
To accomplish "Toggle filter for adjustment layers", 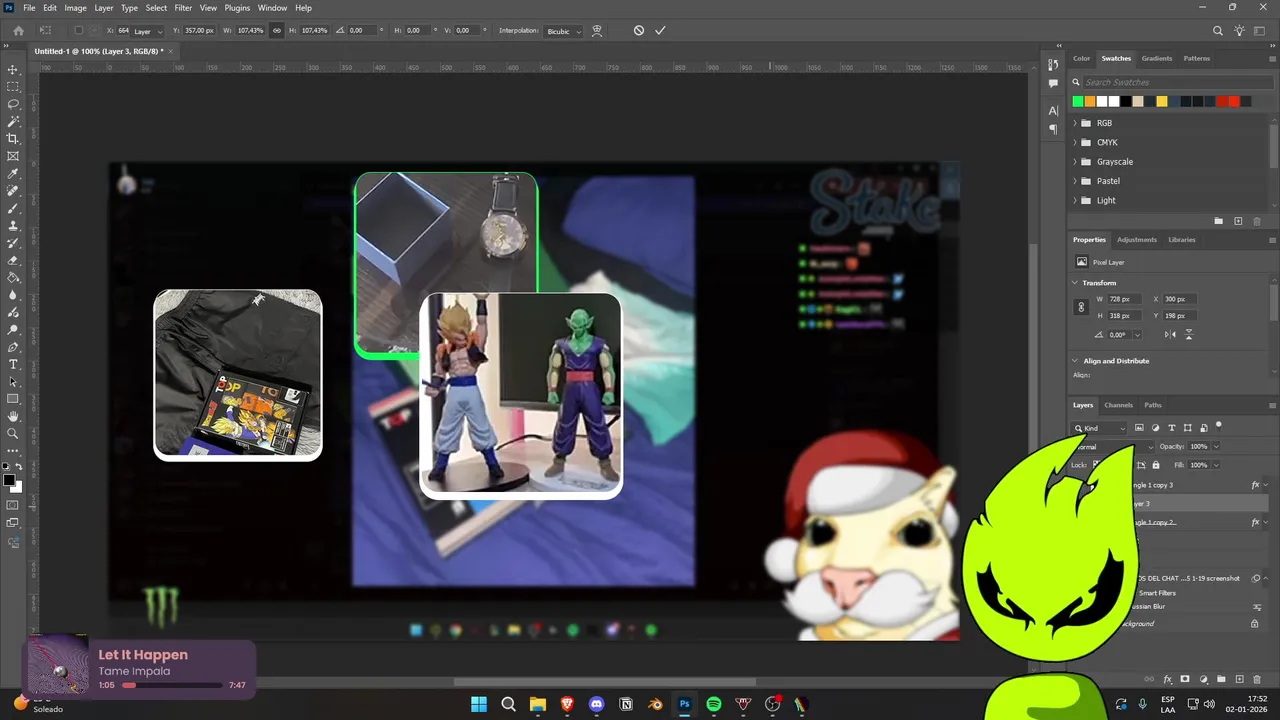I will point(1155,428).
